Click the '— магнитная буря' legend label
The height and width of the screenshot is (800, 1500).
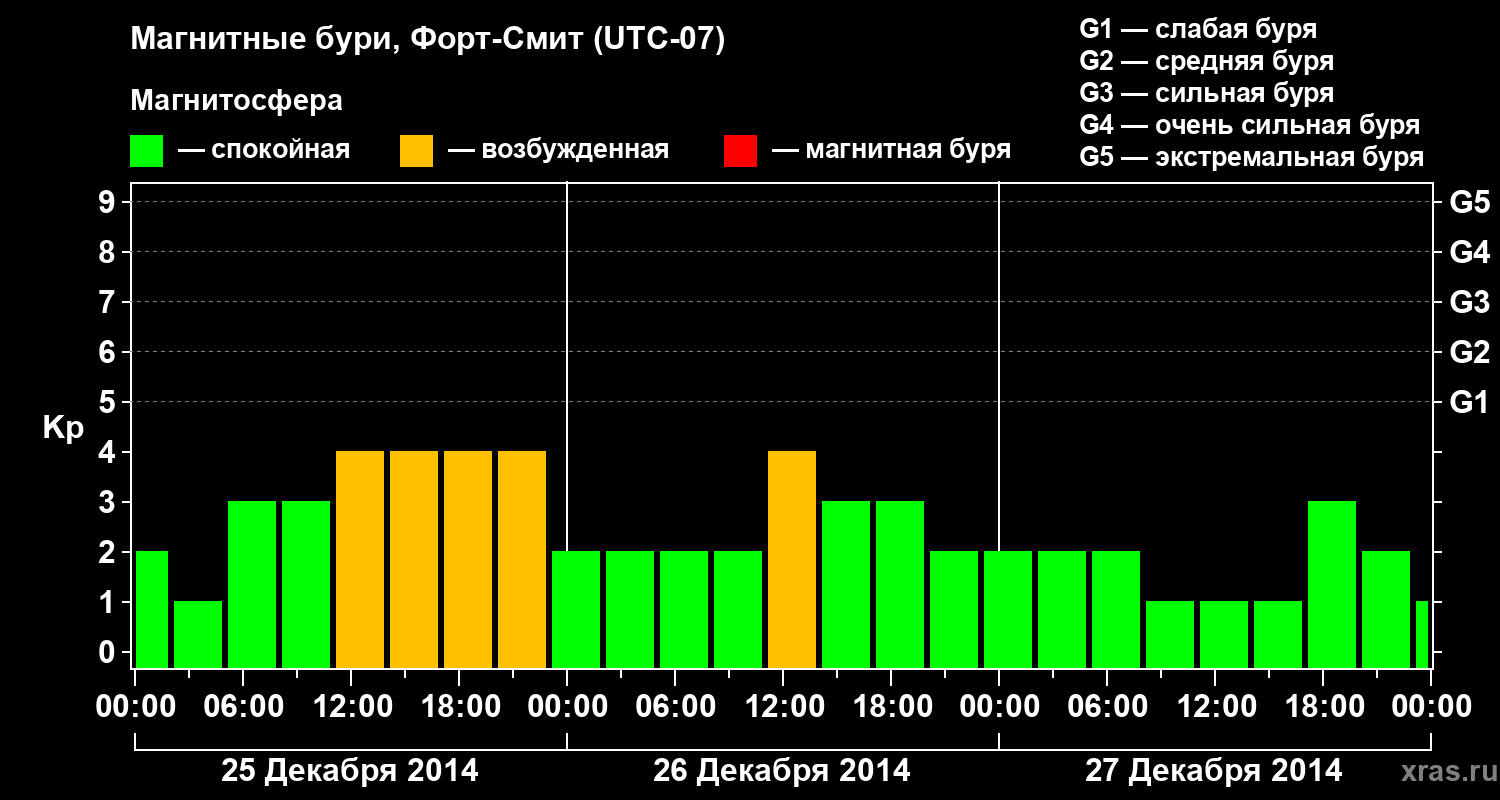click(x=892, y=151)
